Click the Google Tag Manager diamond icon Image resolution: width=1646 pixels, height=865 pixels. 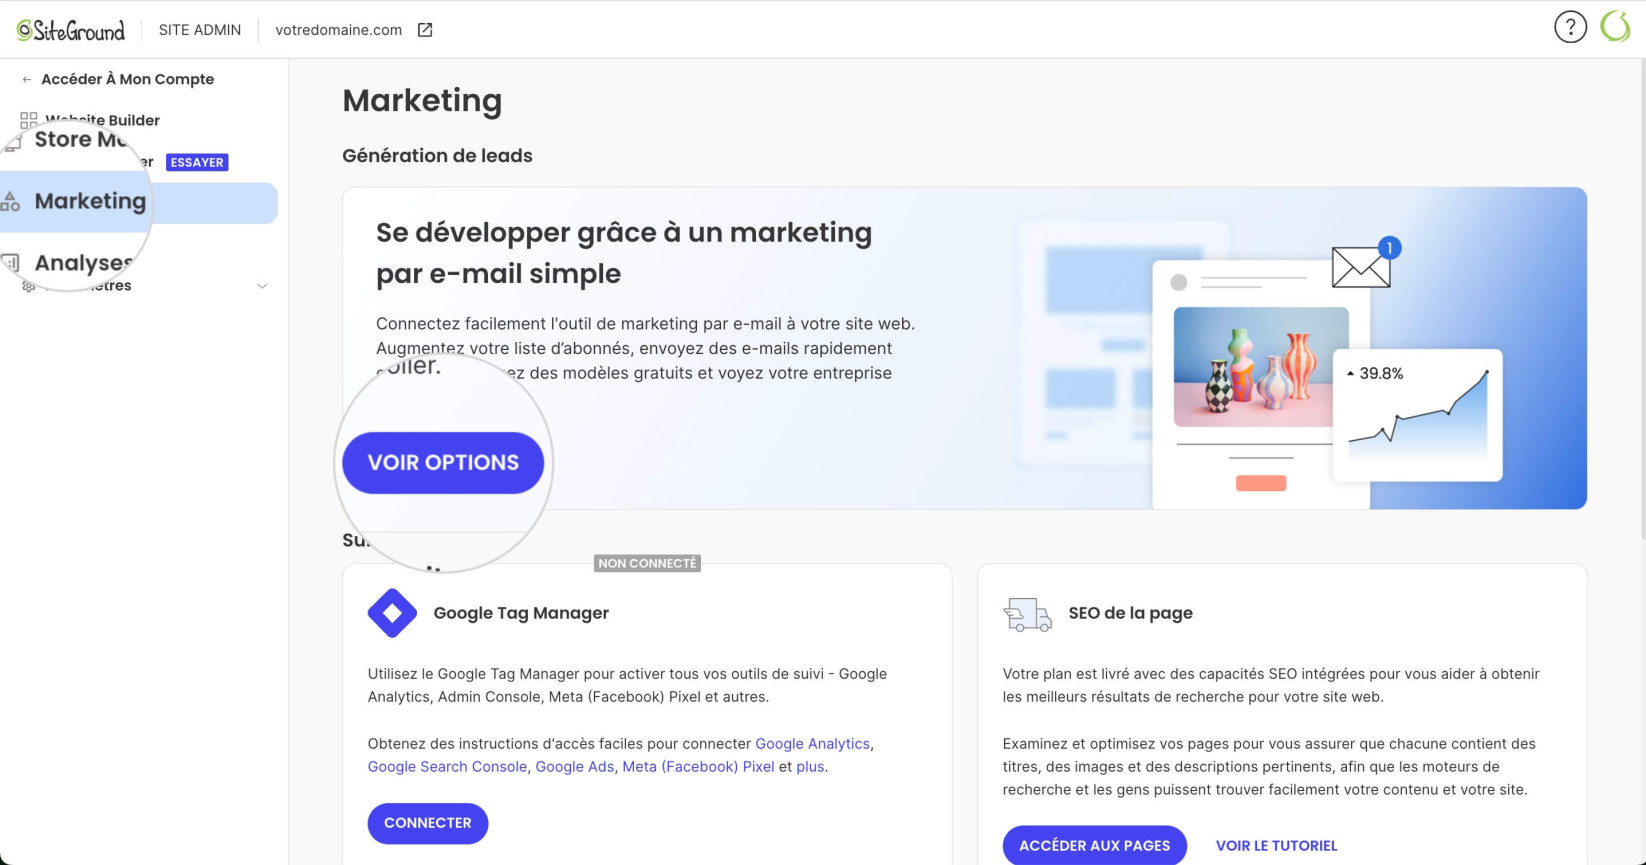pos(392,613)
